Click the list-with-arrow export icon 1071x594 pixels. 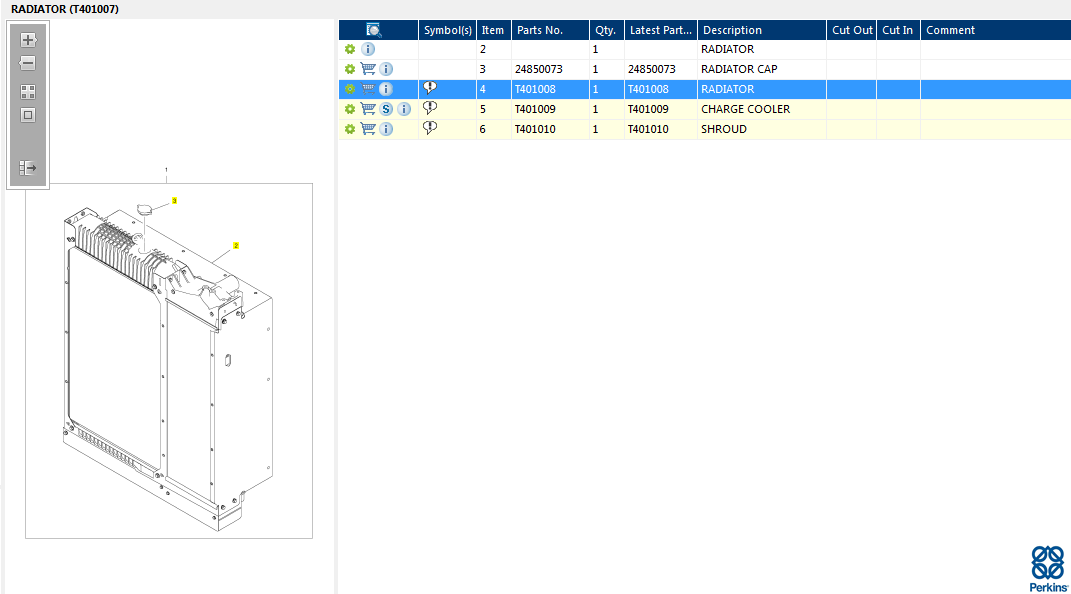(28, 168)
